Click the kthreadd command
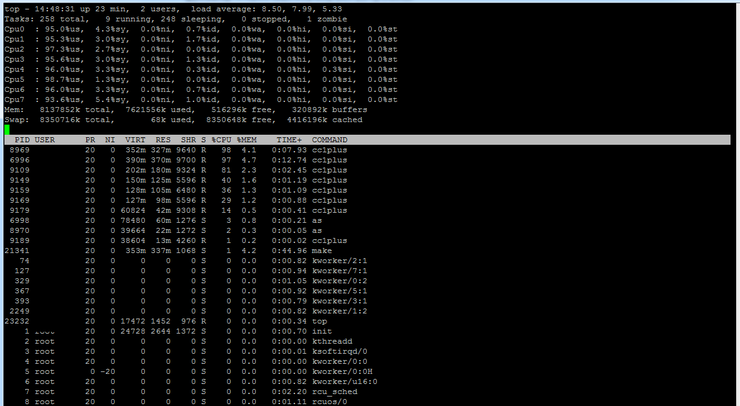 click(x=332, y=341)
